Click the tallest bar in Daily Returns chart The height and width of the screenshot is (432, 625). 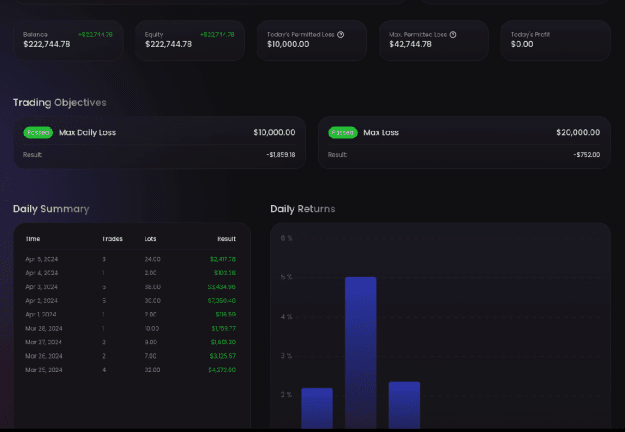(x=361, y=353)
